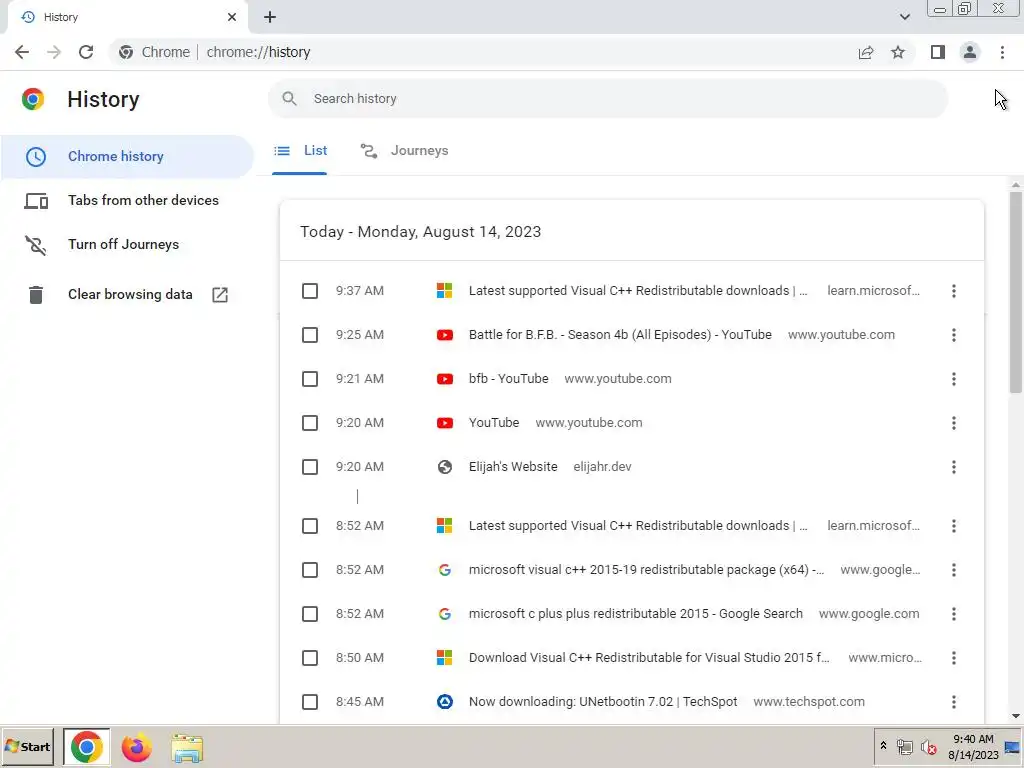Open a new tab with plus button
Screen dimensions: 1024x768
[270, 17]
